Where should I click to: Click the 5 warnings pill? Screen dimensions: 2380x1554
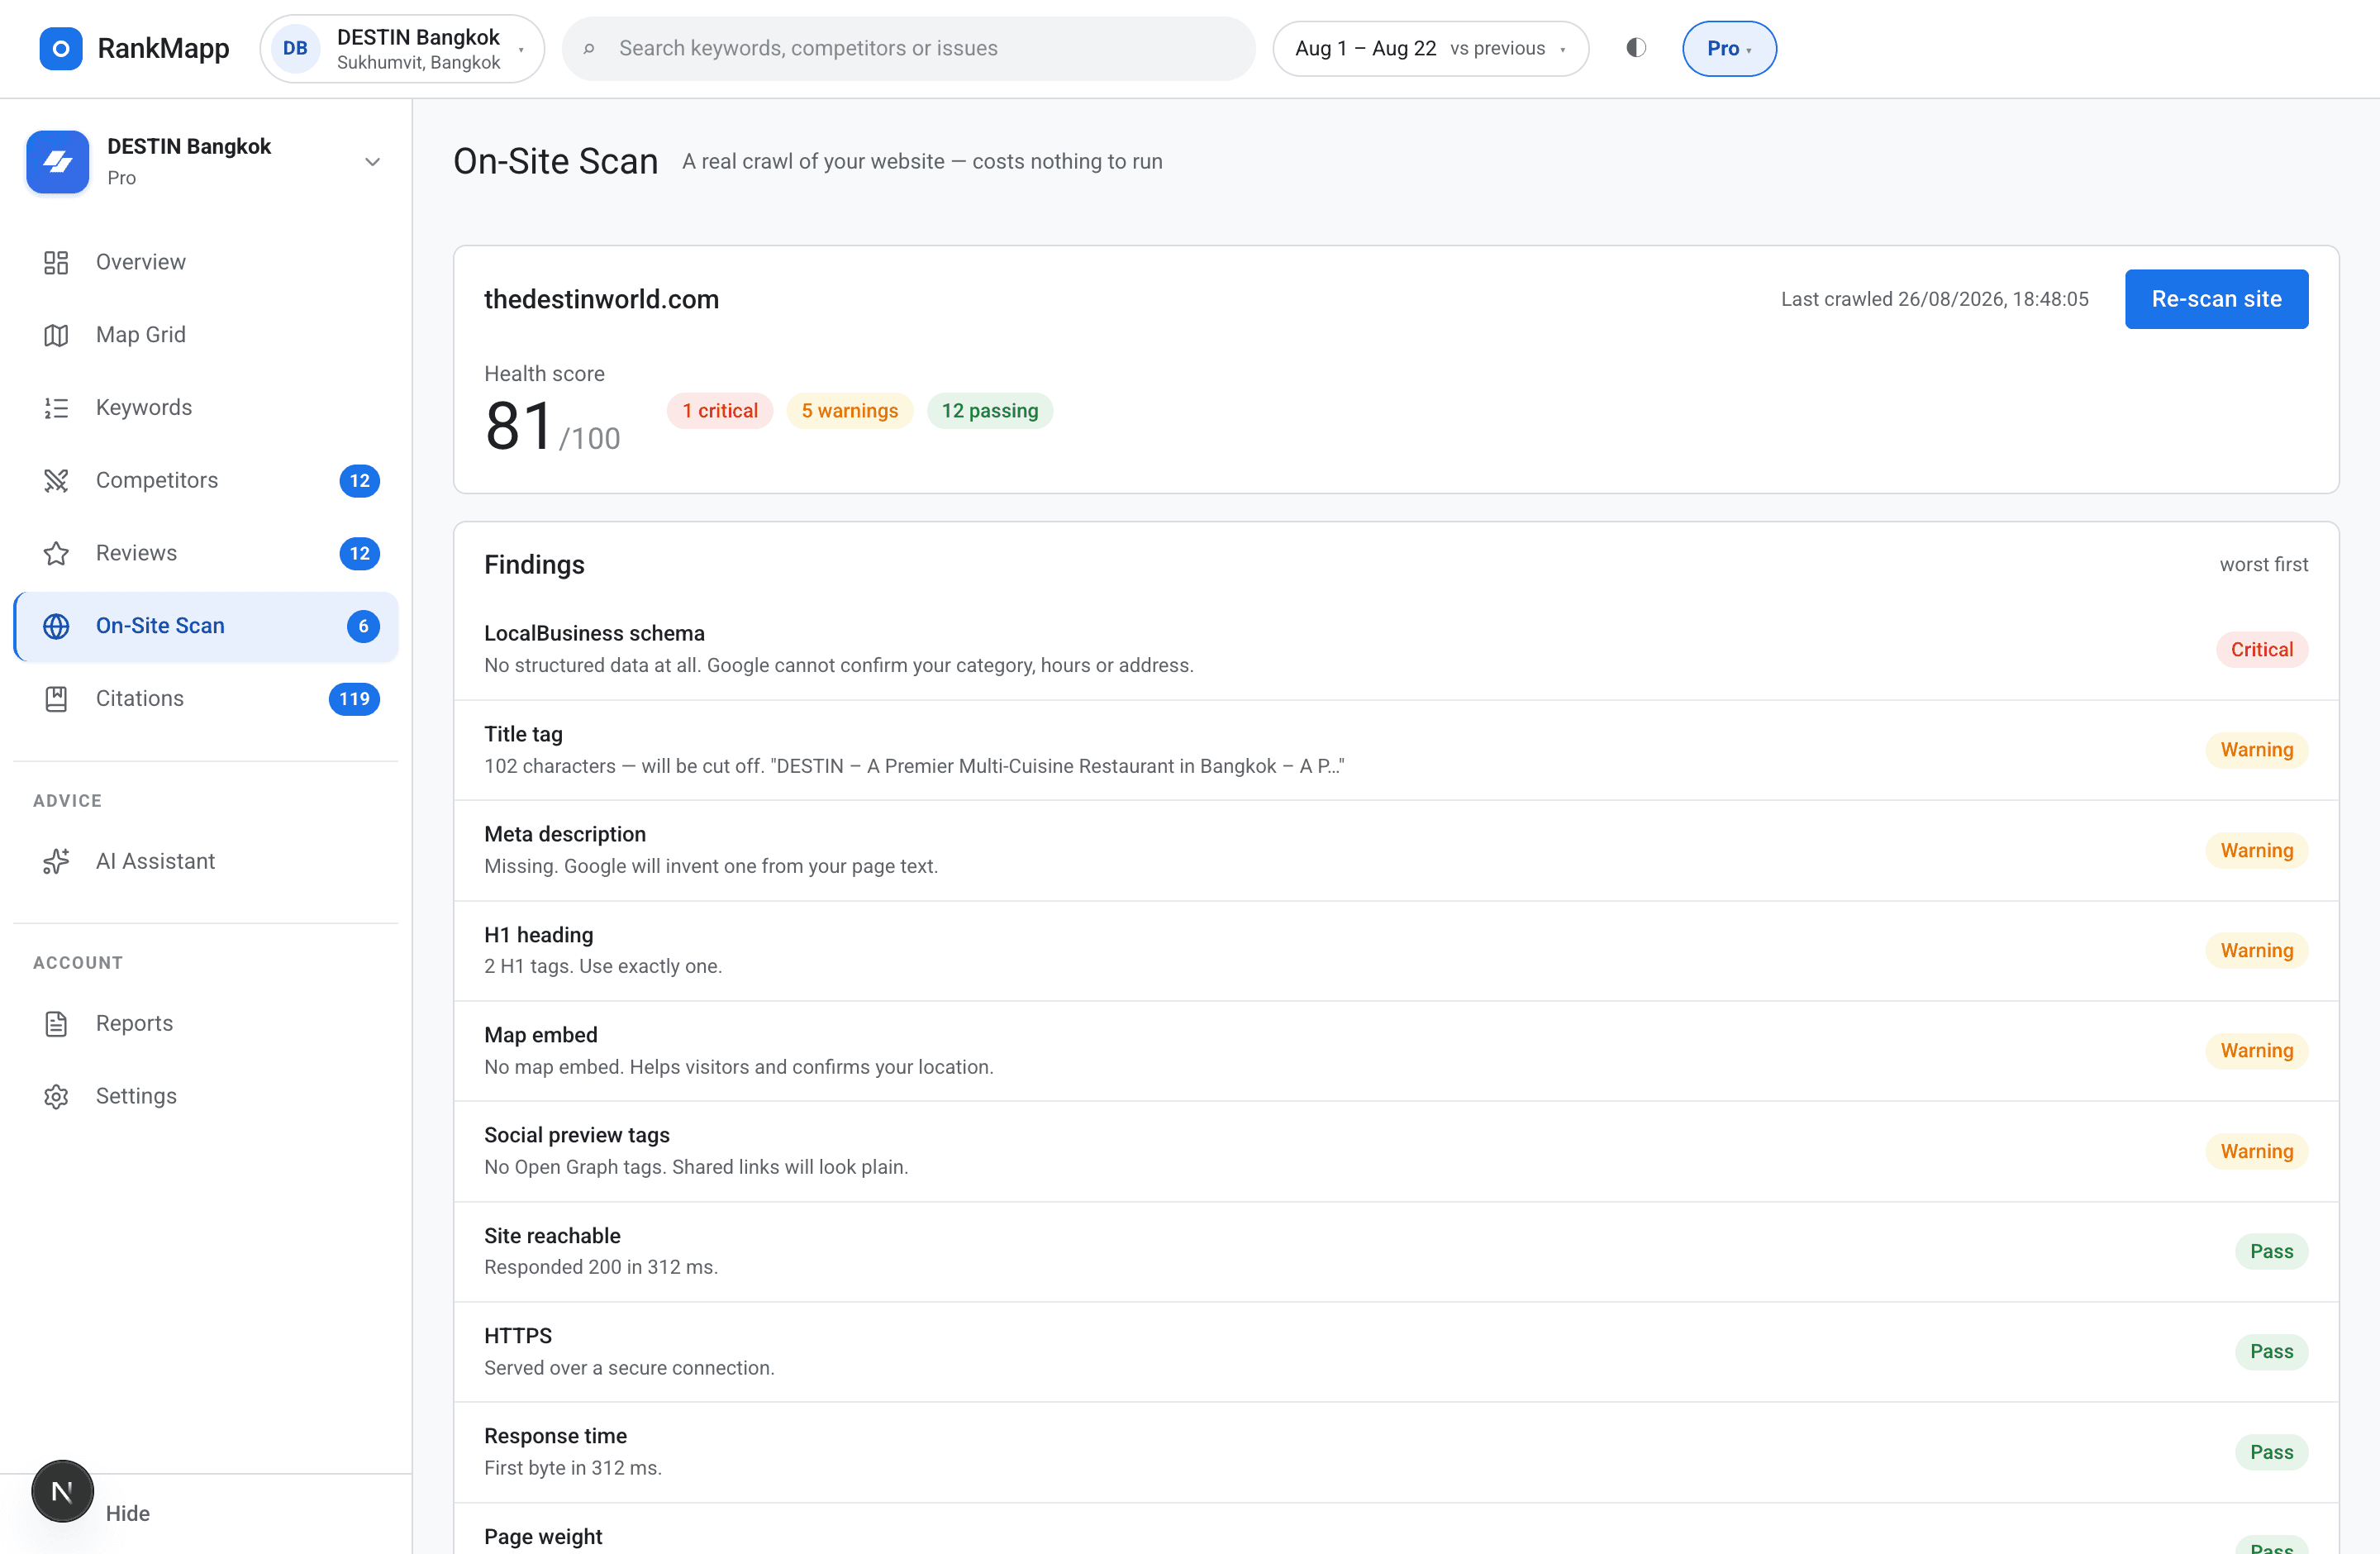click(x=849, y=411)
